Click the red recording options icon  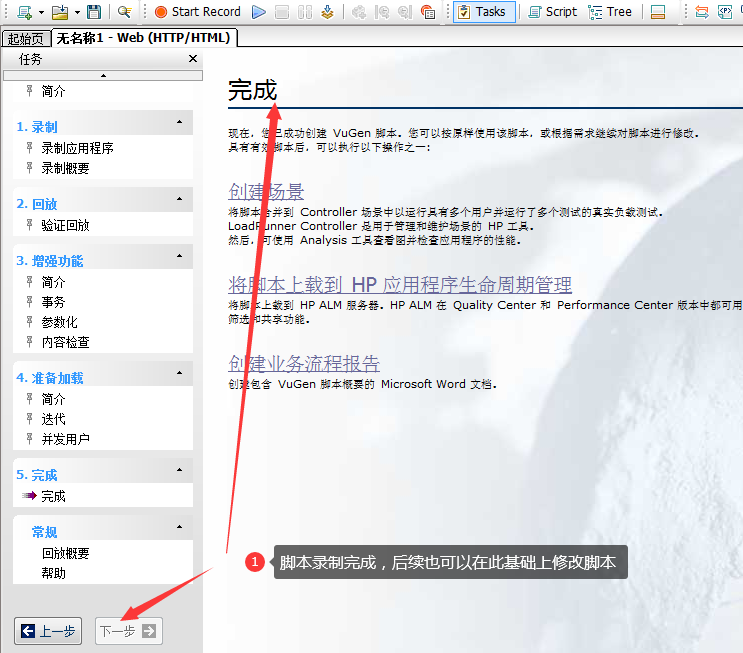pos(428,12)
